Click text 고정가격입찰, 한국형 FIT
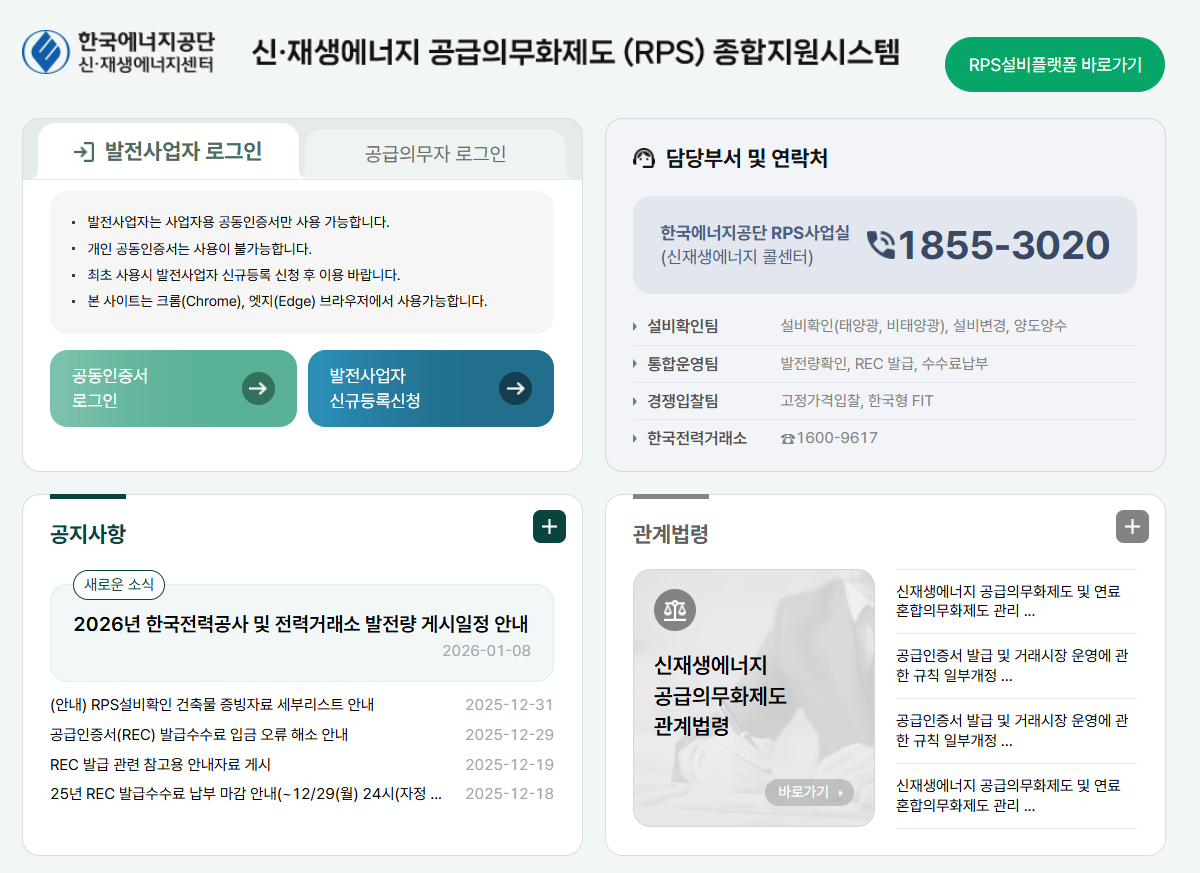1200x873 pixels. [x=857, y=401]
